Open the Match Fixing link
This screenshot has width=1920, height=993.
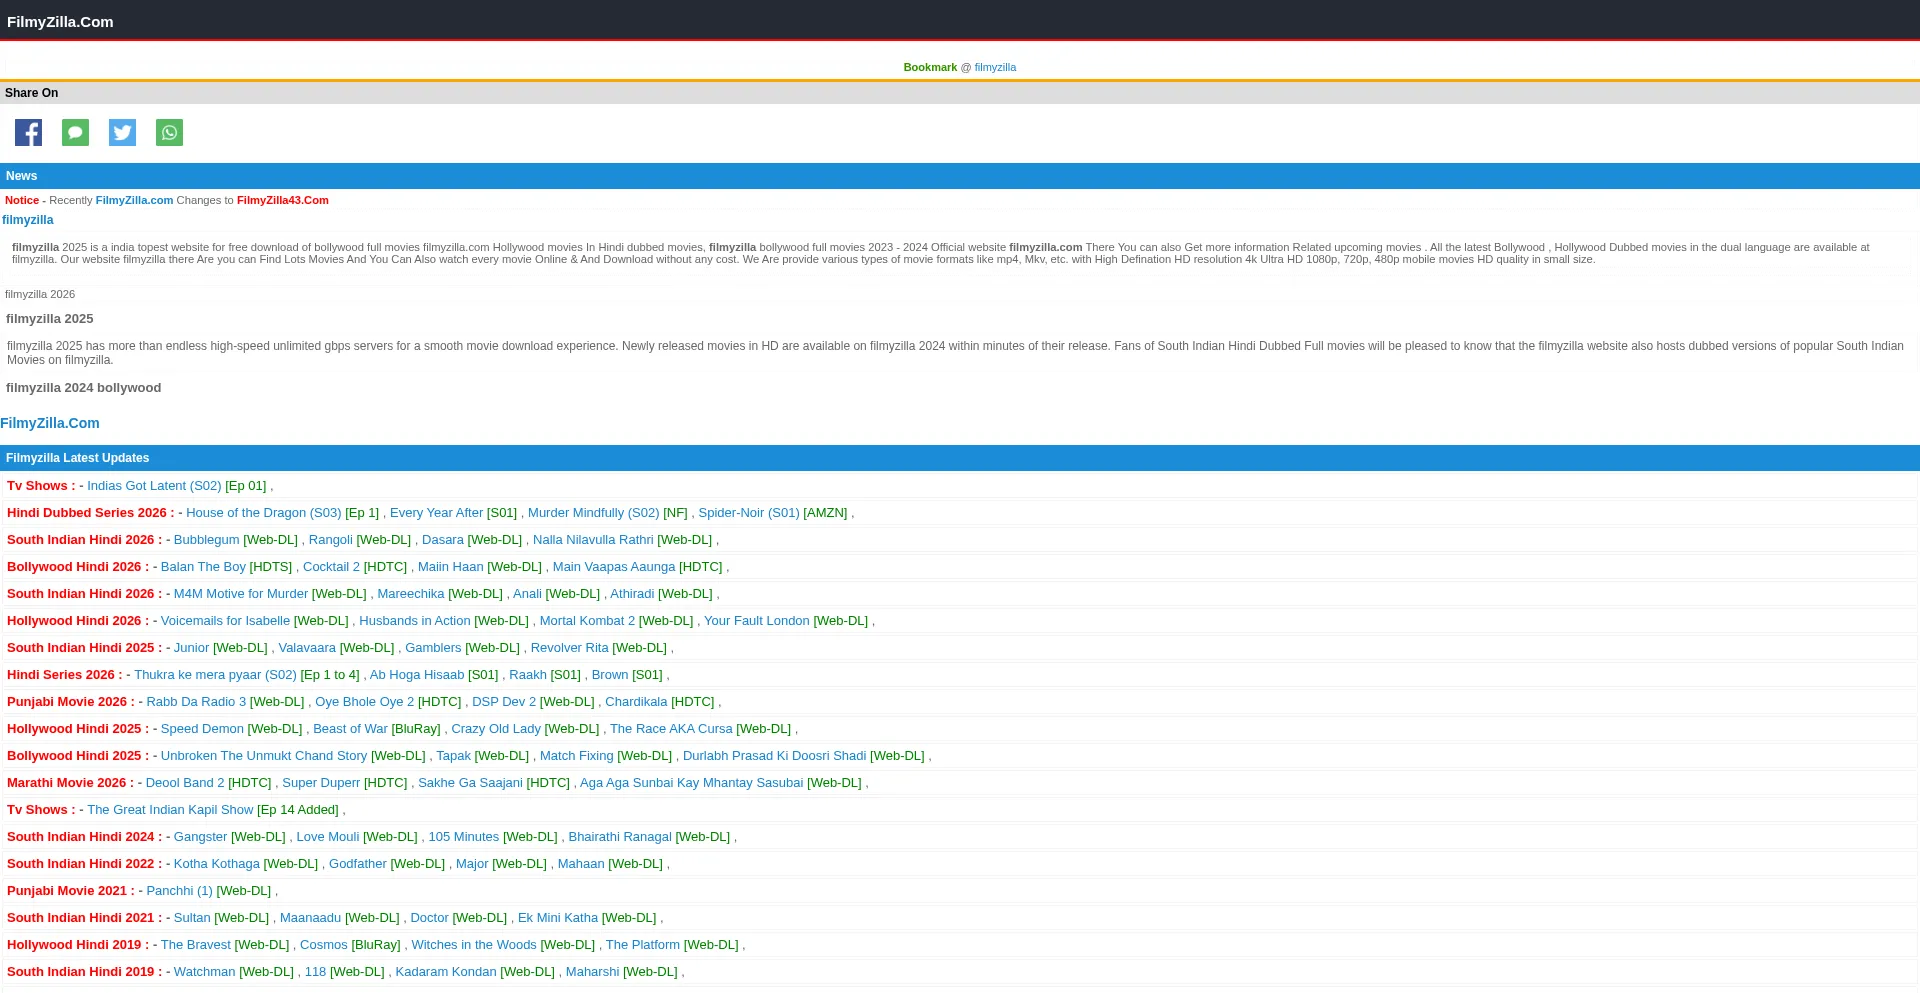[577, 756]
